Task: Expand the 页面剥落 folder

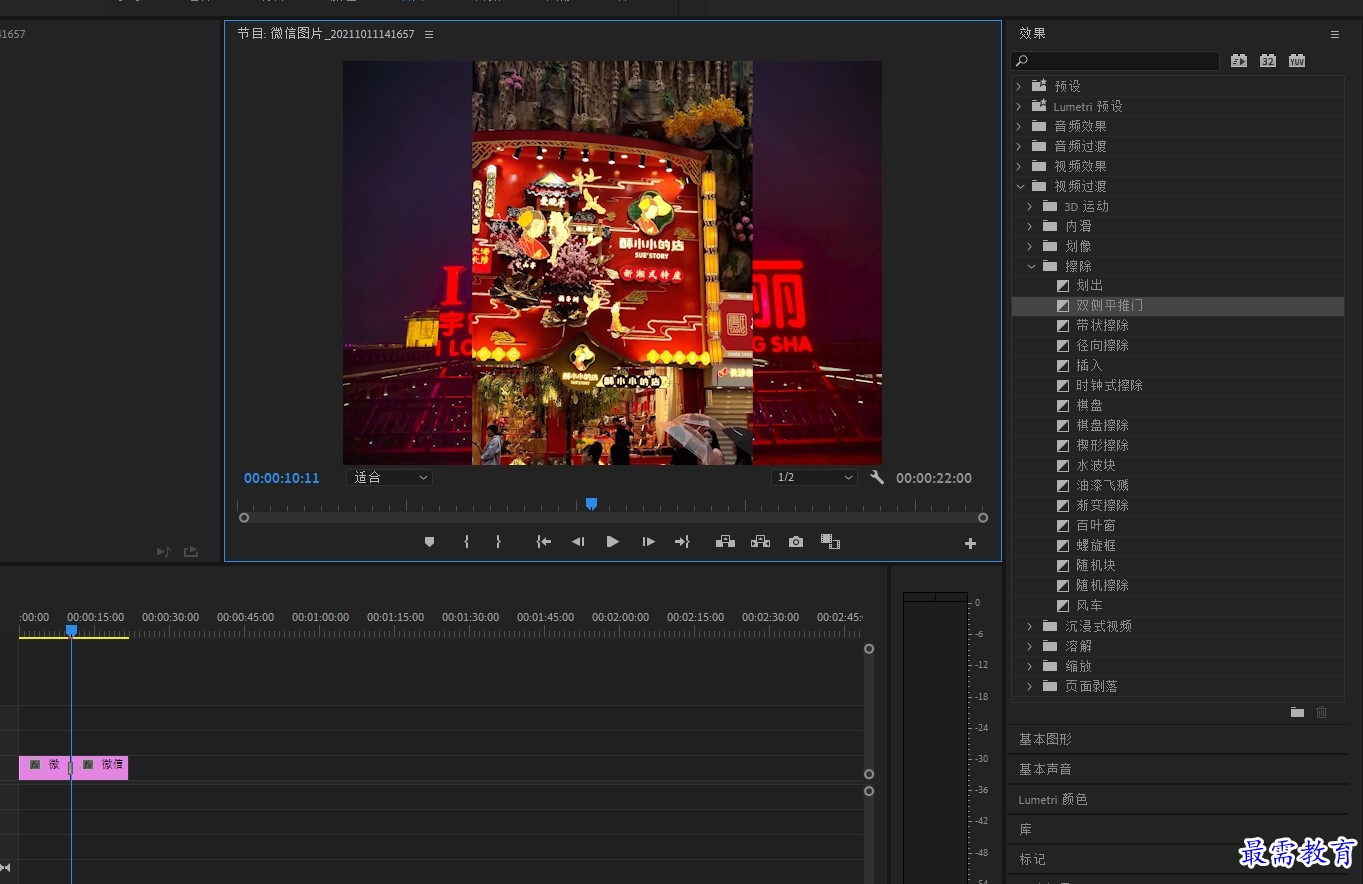Action: point(1030,686)
